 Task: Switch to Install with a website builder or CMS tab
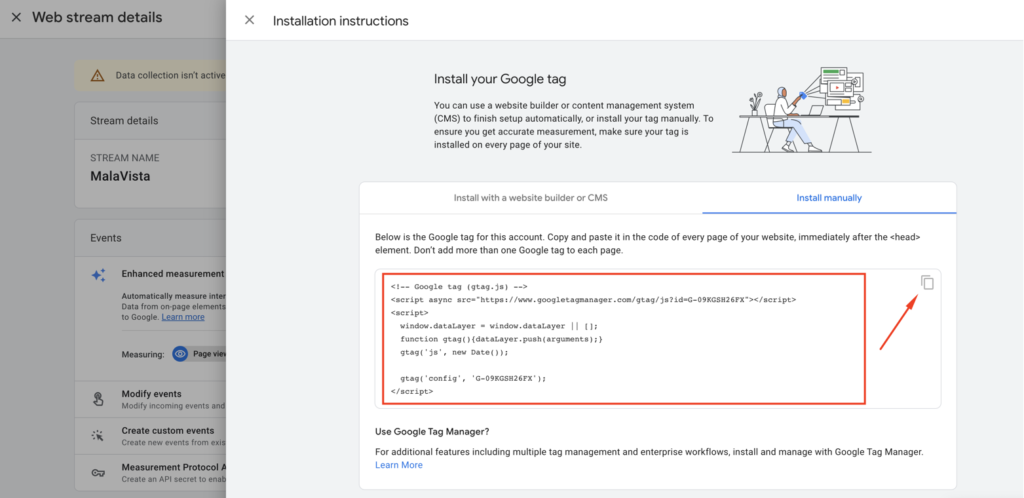click(x=530, y=197)
